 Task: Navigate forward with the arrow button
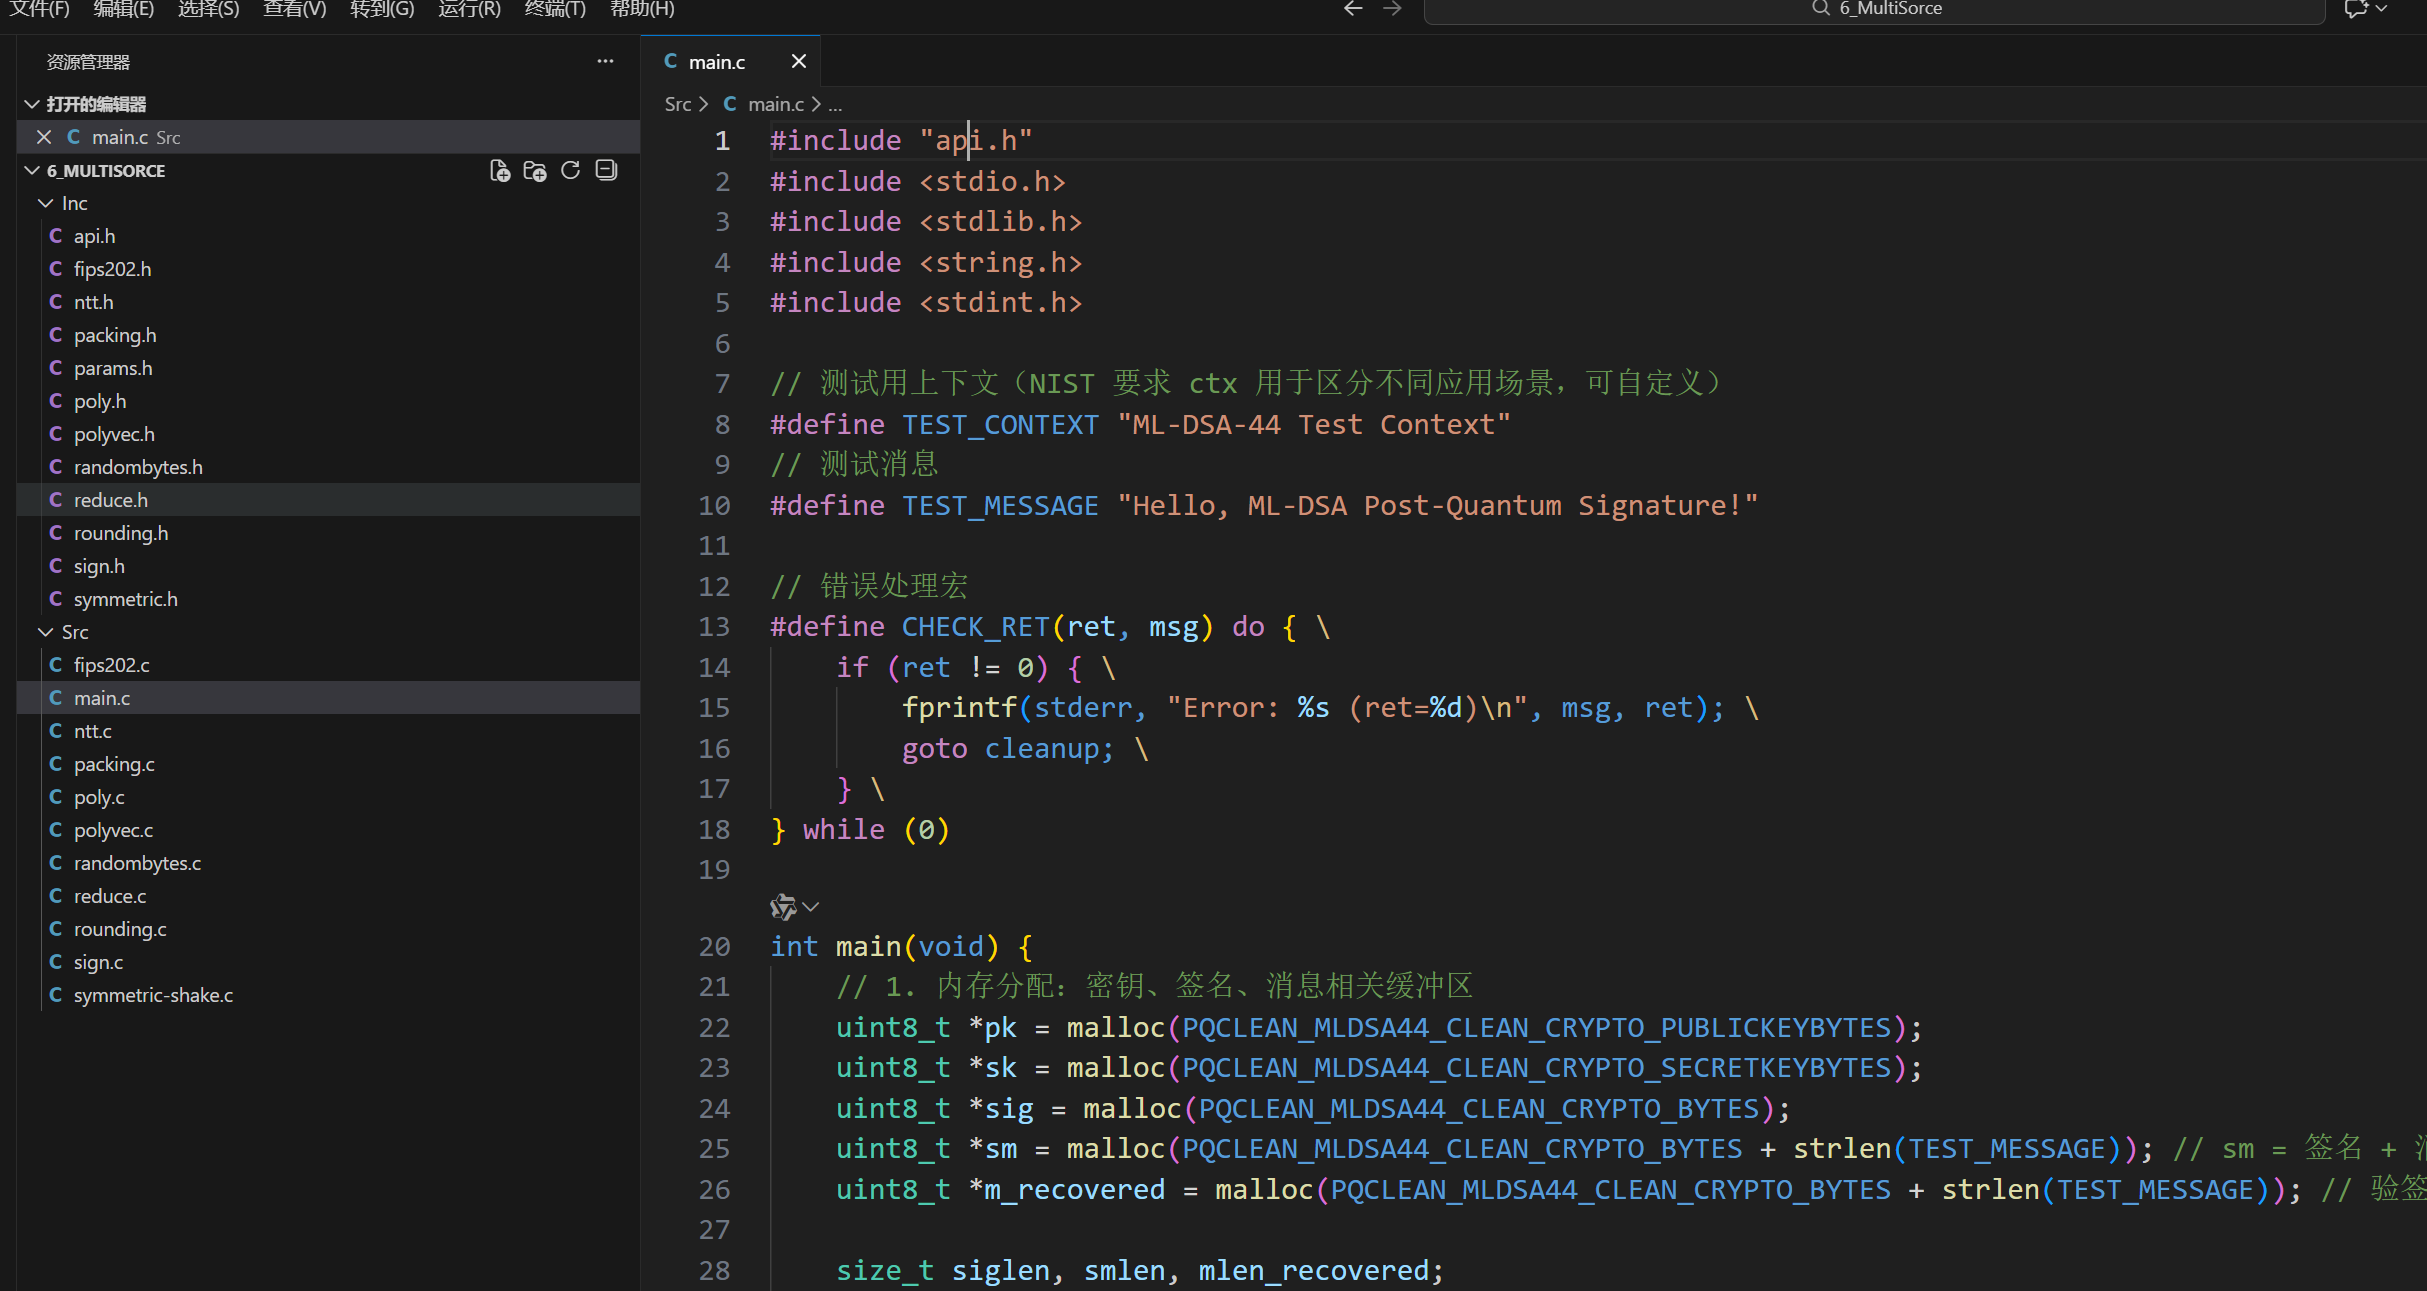(x=1392, y=9)
